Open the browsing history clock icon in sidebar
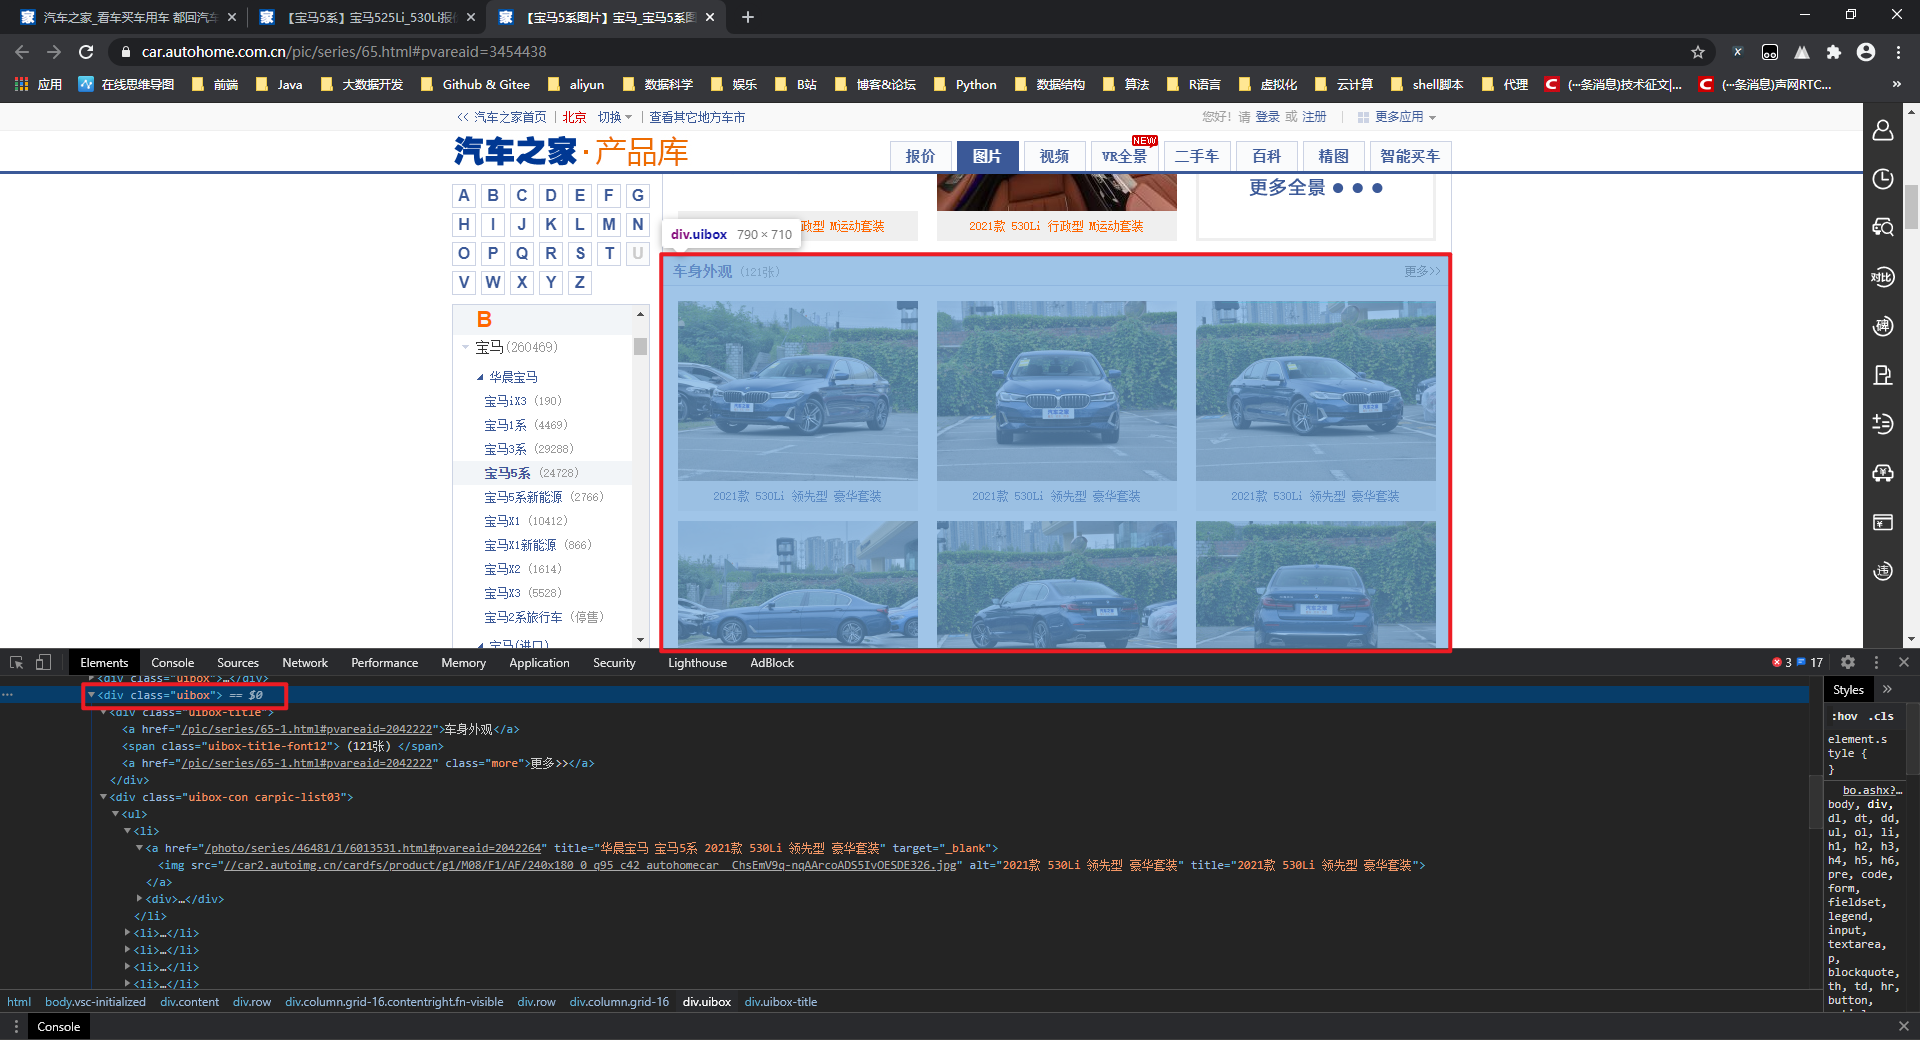The width and height of the screenshot is (1920, 1040). 1883,179
